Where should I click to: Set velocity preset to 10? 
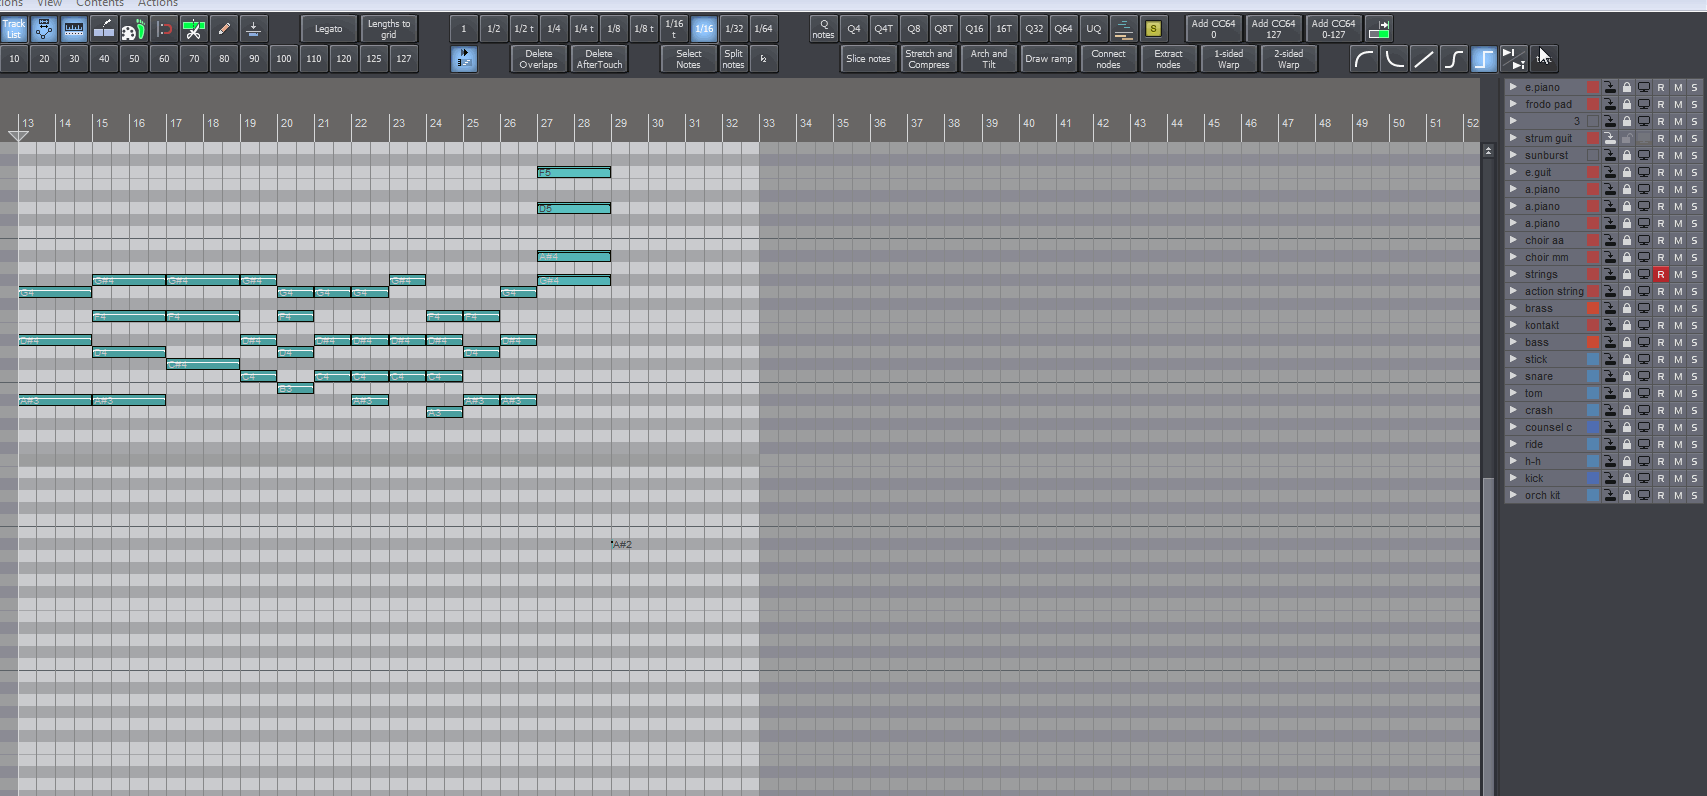coord(14,59)
